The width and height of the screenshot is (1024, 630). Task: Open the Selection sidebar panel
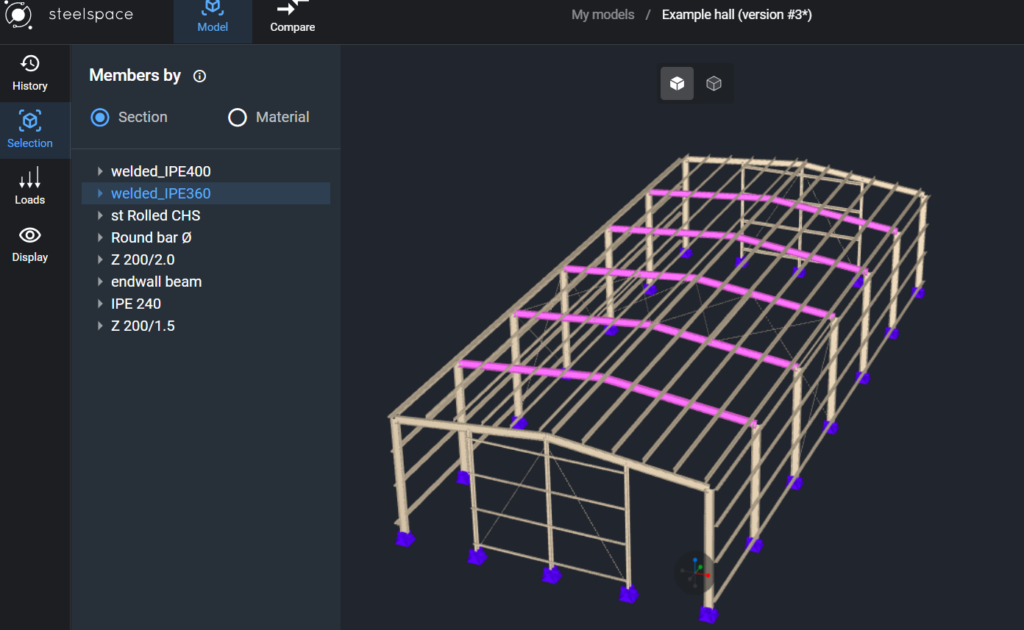point(30,130)
